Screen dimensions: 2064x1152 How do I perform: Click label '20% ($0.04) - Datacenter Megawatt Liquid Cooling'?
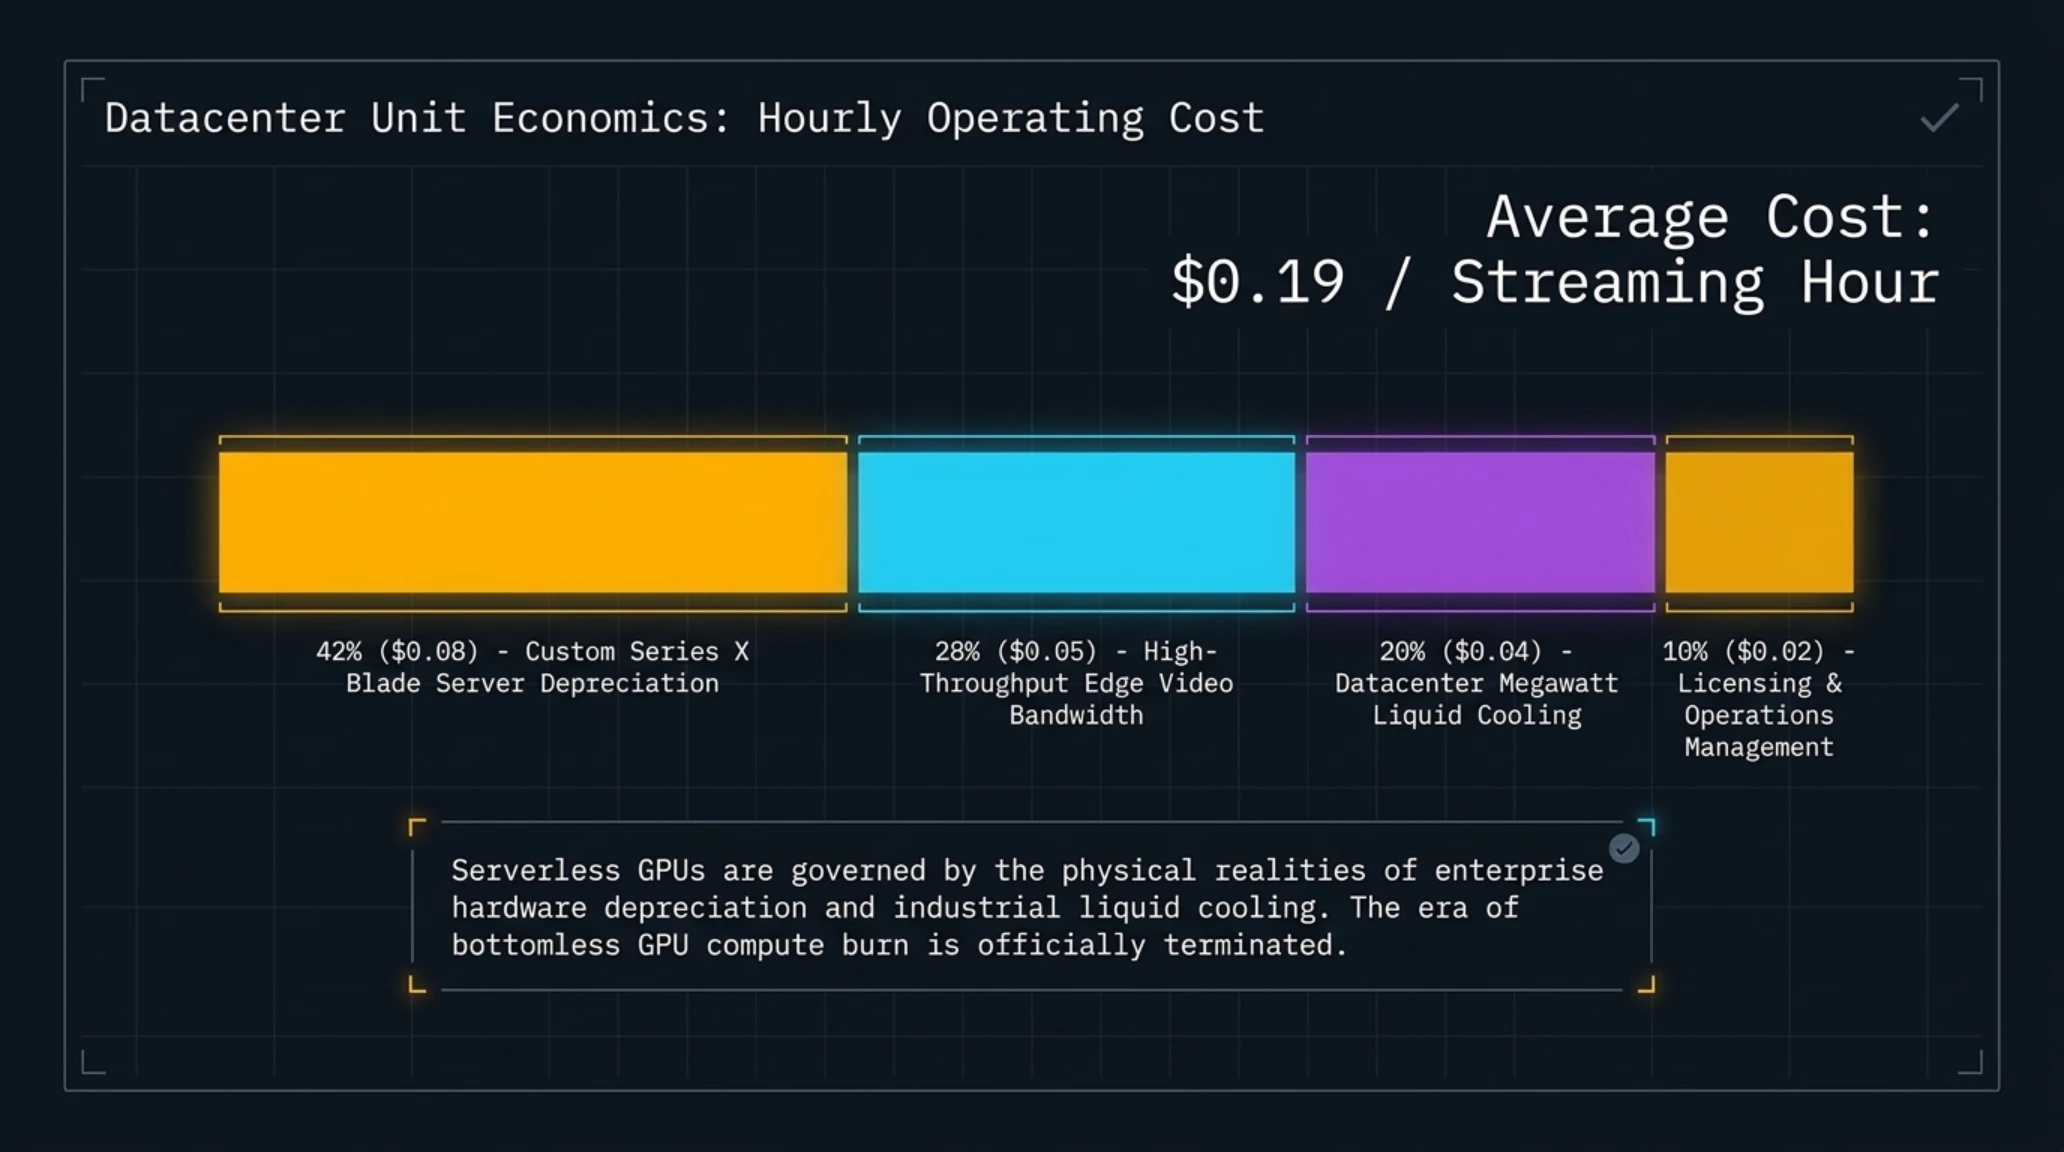click(x=1476, y=683)
